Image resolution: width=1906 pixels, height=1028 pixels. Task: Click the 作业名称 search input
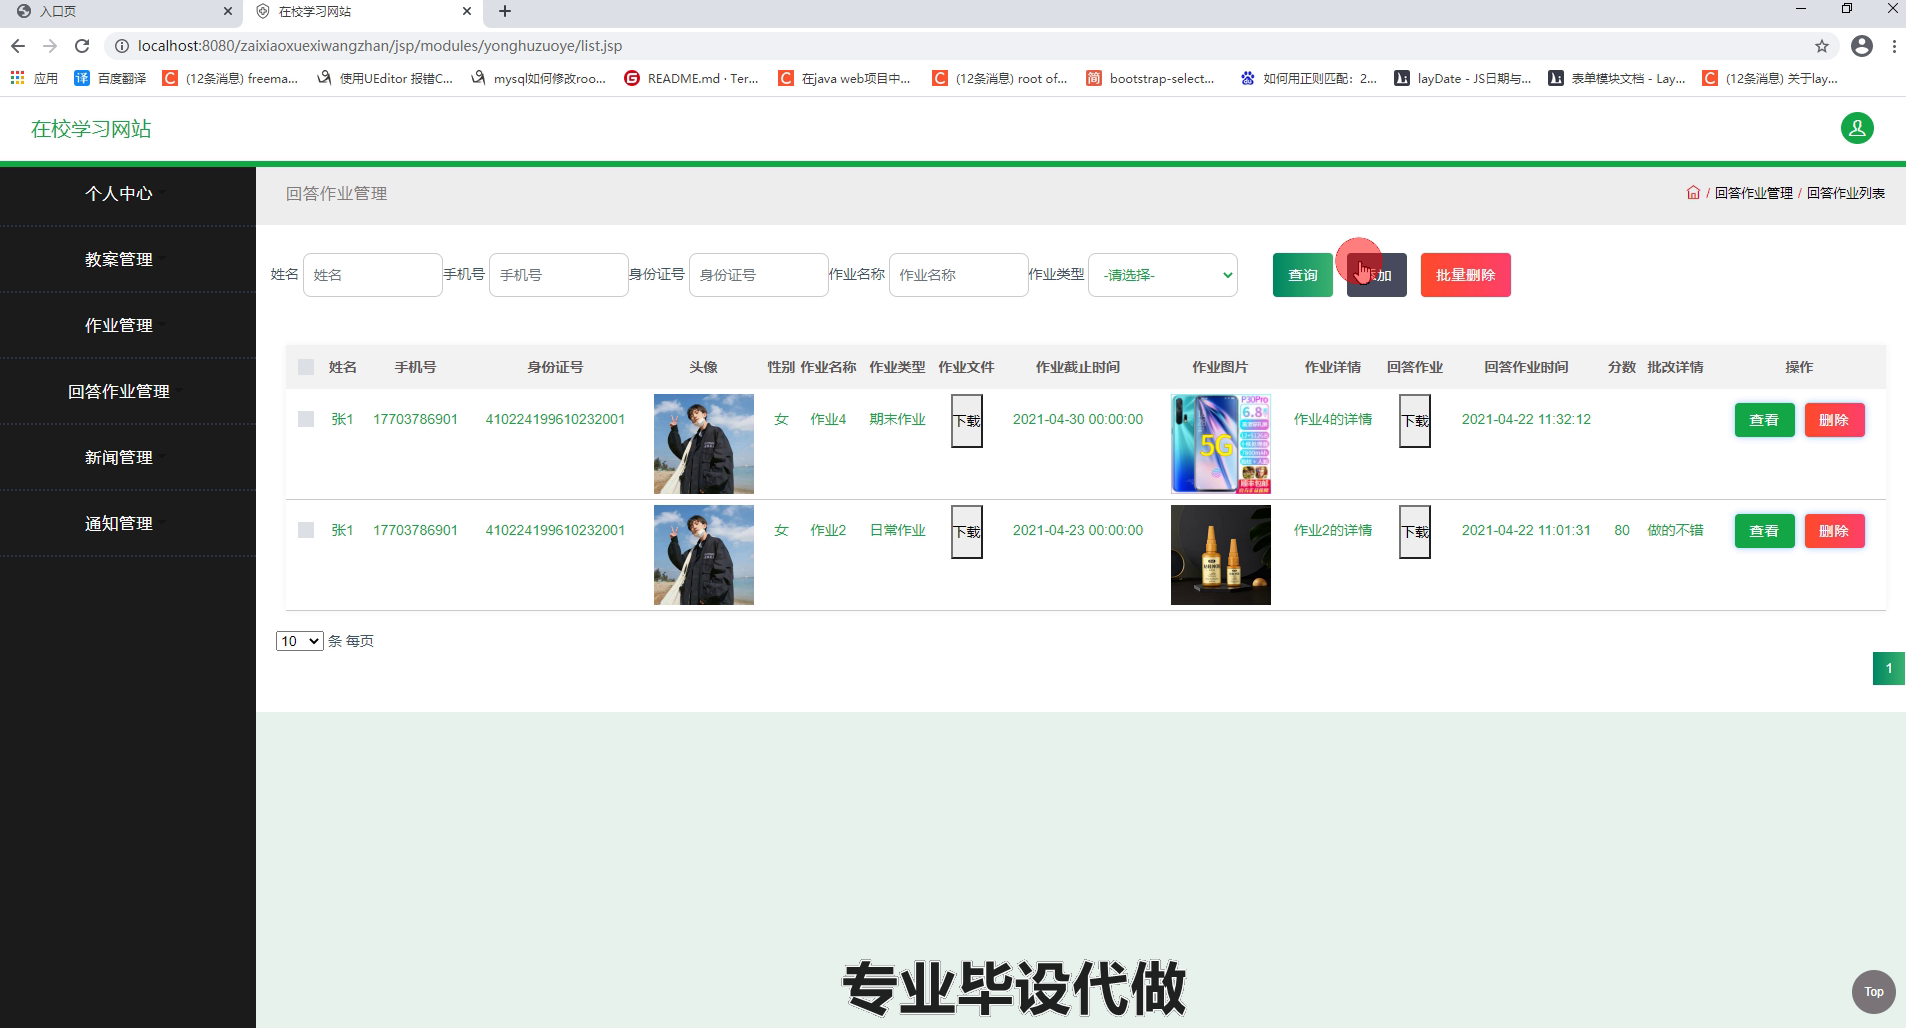[959, 275]
